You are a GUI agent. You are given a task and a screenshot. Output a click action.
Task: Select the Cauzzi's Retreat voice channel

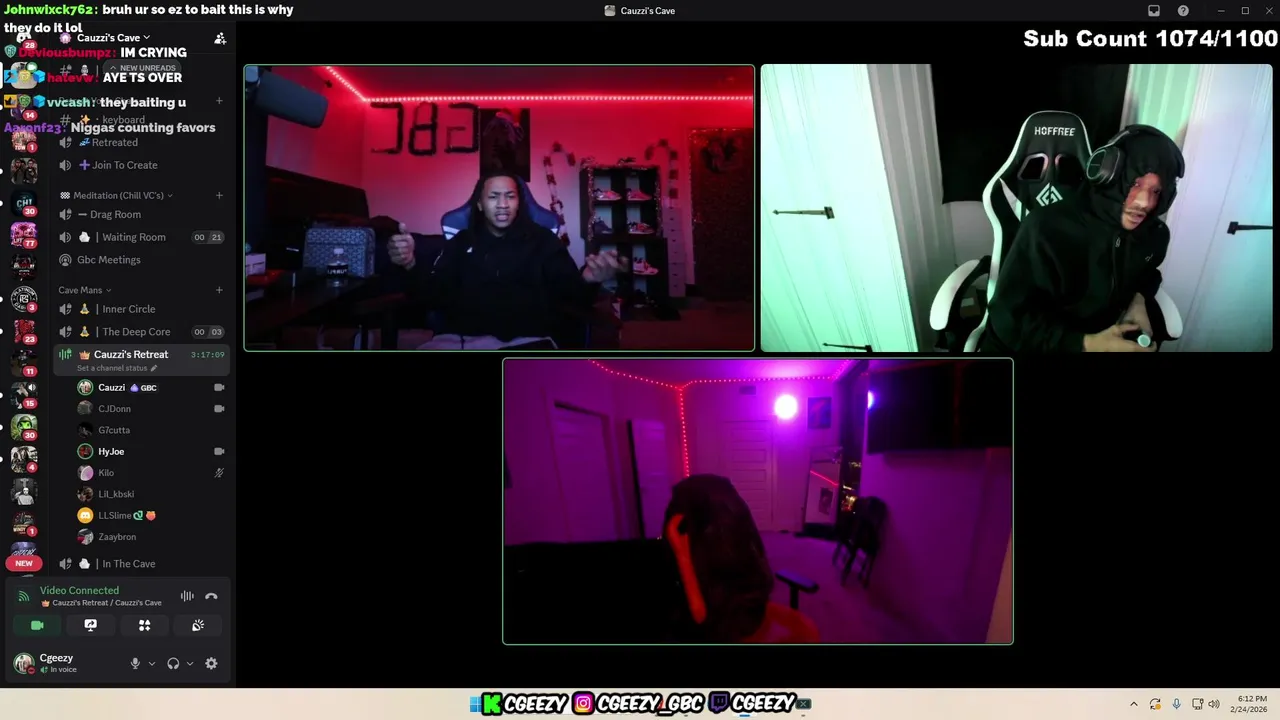coord(141,355)
